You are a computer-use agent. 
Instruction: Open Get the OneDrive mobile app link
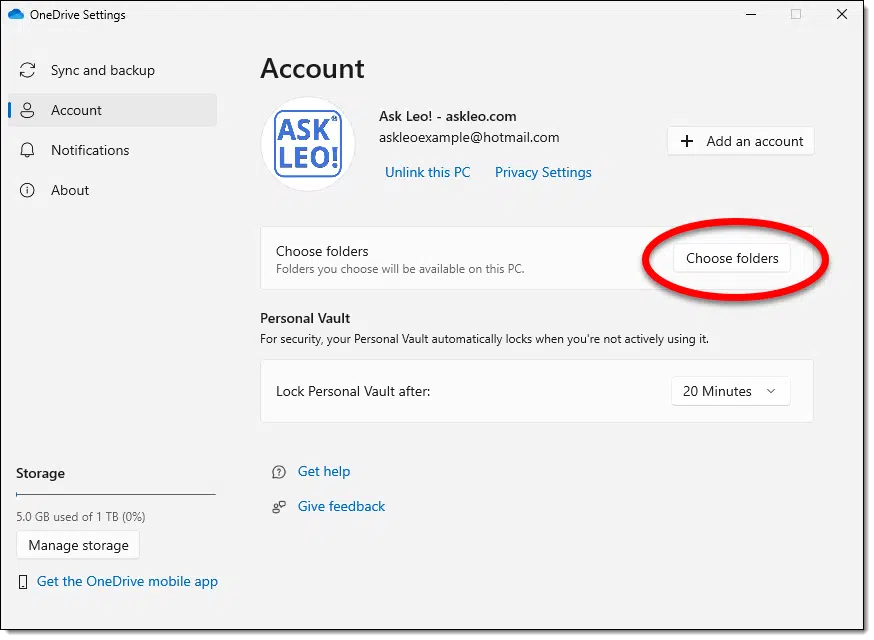127,581
